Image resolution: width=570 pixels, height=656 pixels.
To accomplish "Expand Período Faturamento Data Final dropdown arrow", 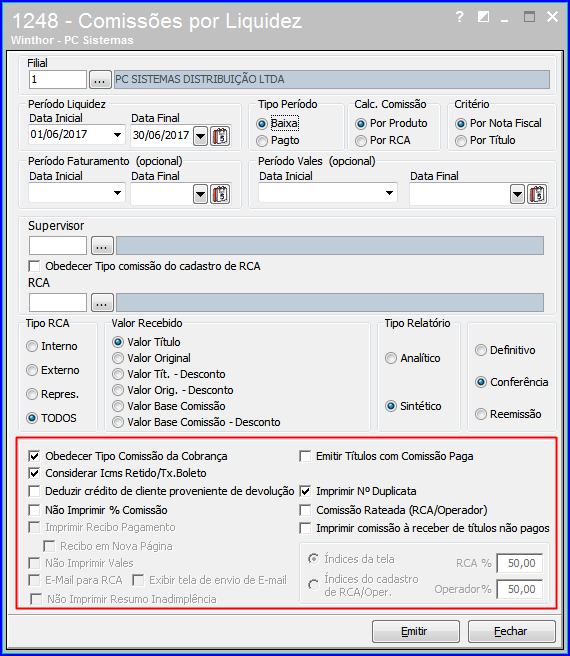I will 200,194.
